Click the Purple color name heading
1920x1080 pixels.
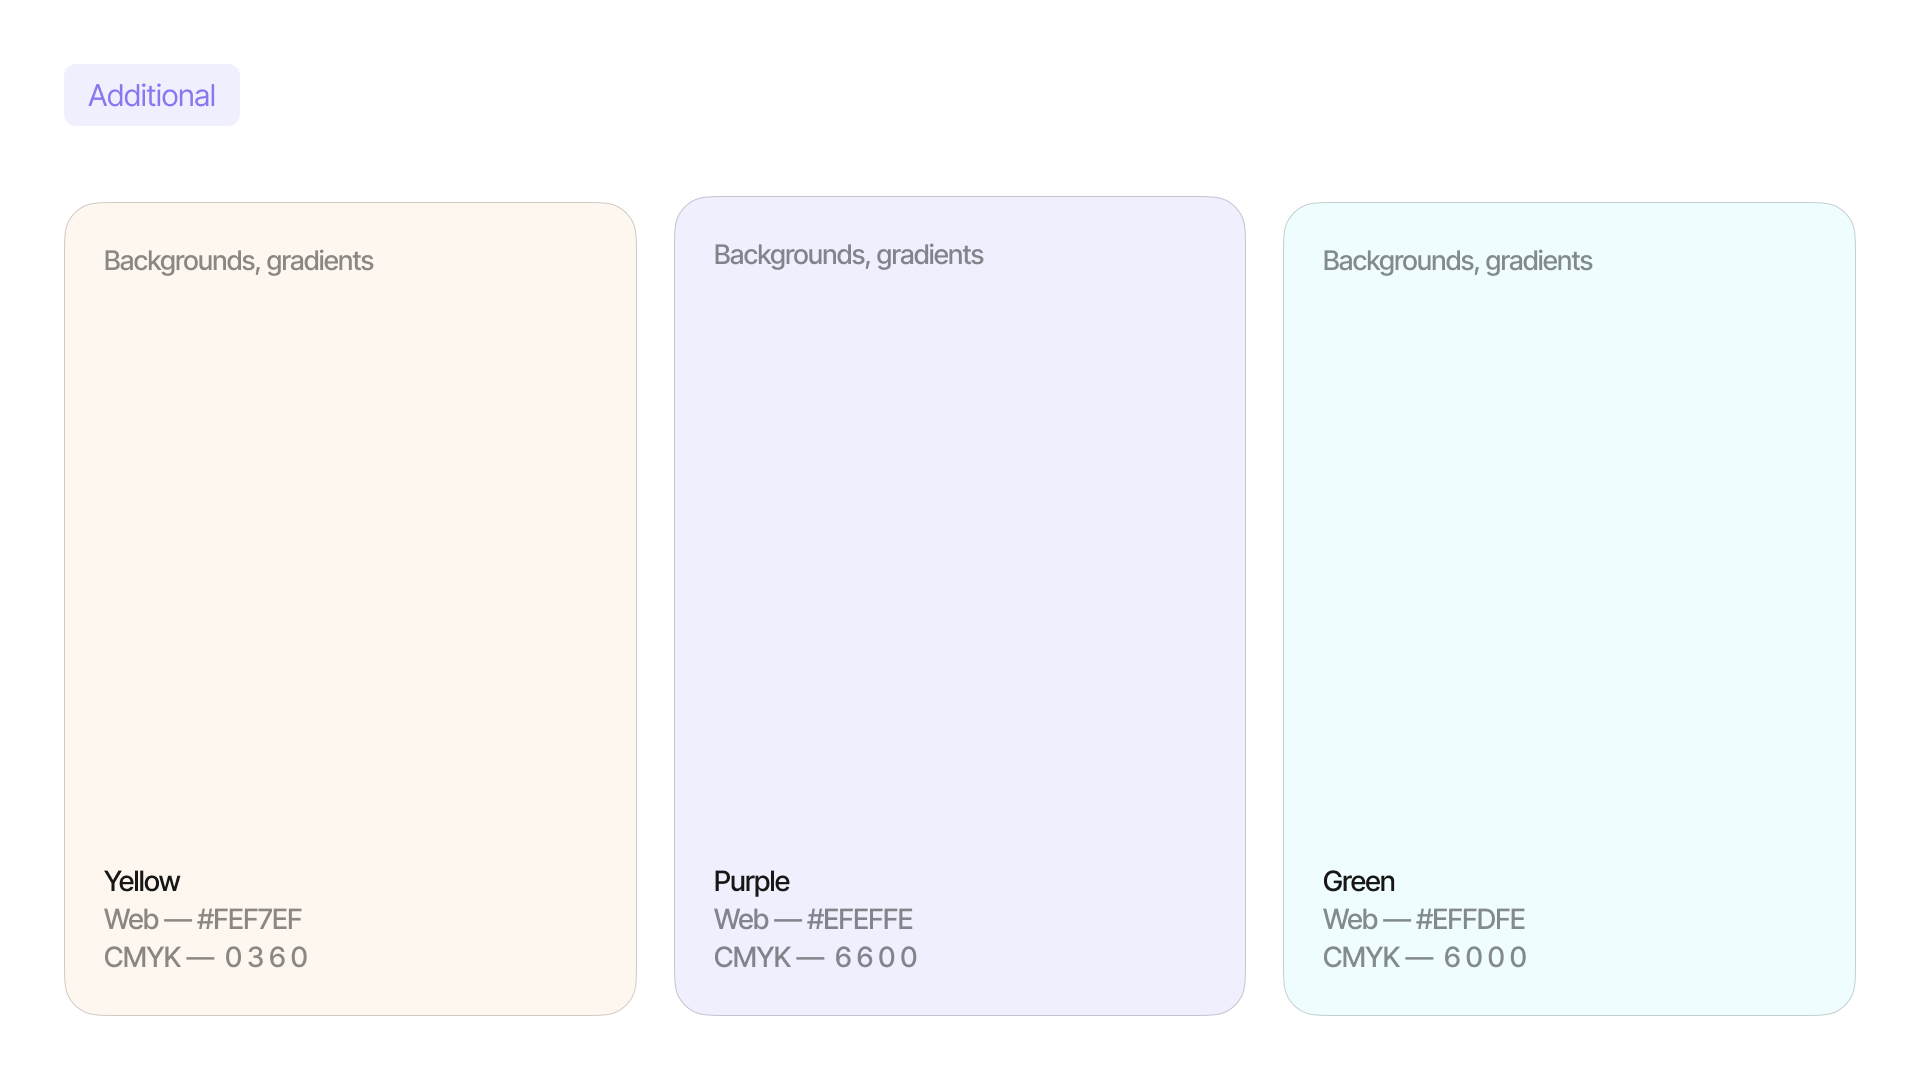[751, 882]
